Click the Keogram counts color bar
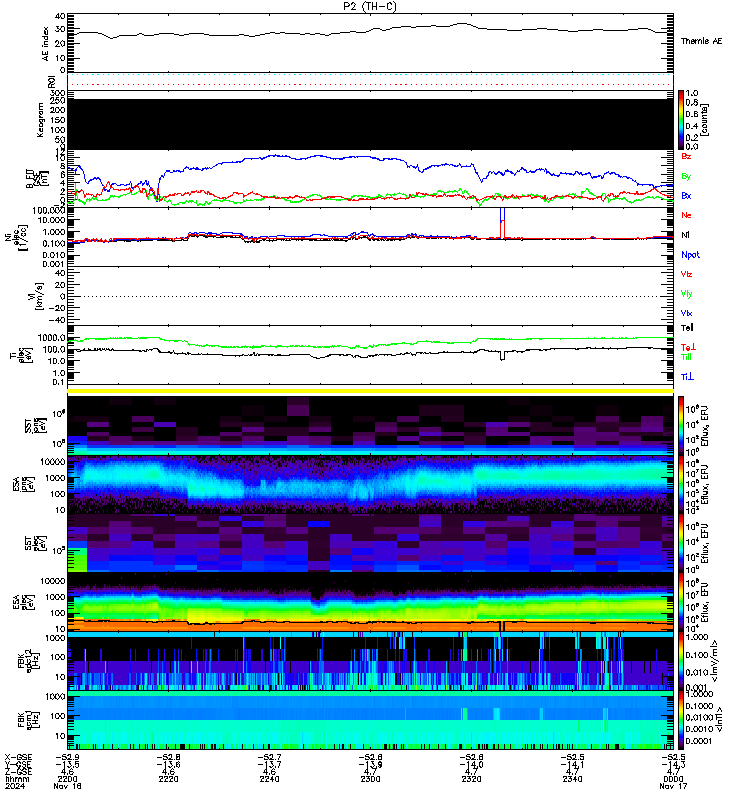The height and width of the screenshot is (800, 750). point(681,120)
